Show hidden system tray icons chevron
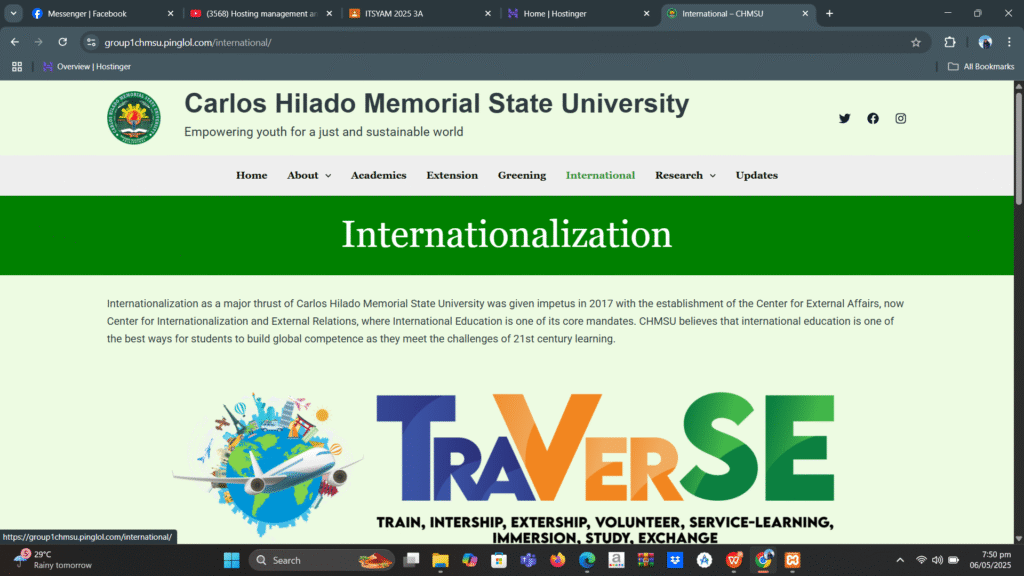The width and height of the screenshot is (1024, 576). (x=899, y=560)
